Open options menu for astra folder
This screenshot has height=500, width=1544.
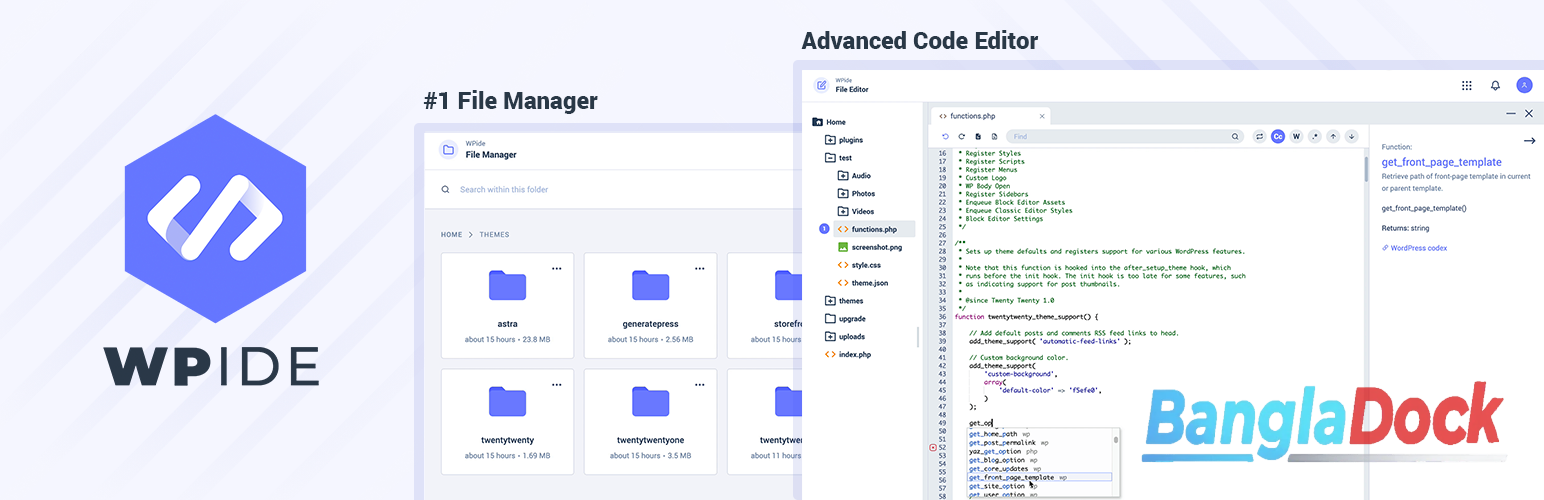[x=557, y=268]
